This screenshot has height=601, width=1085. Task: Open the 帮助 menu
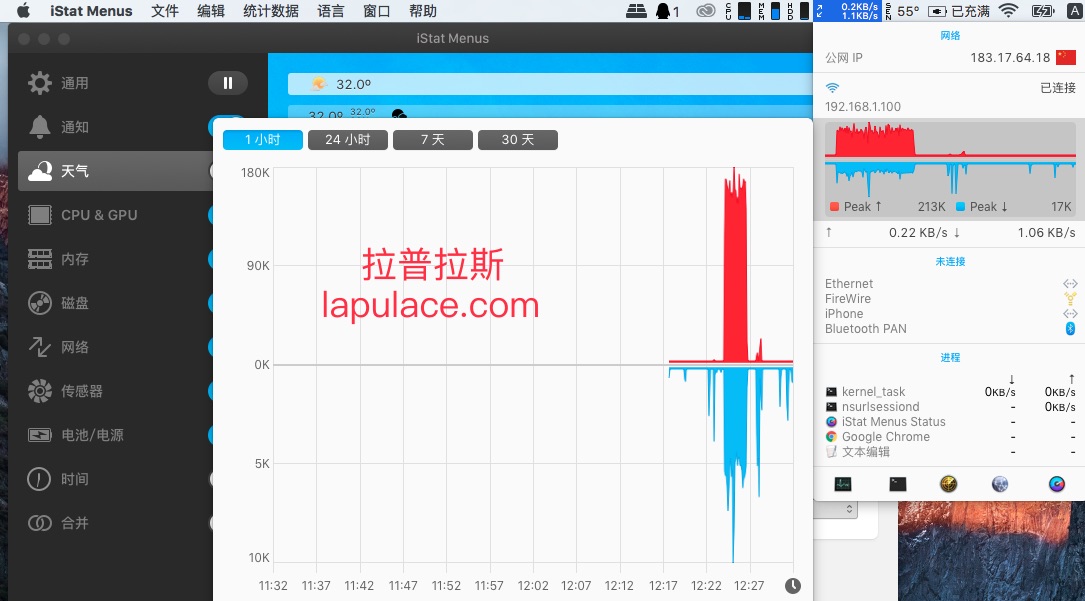[x=422, y=11]
